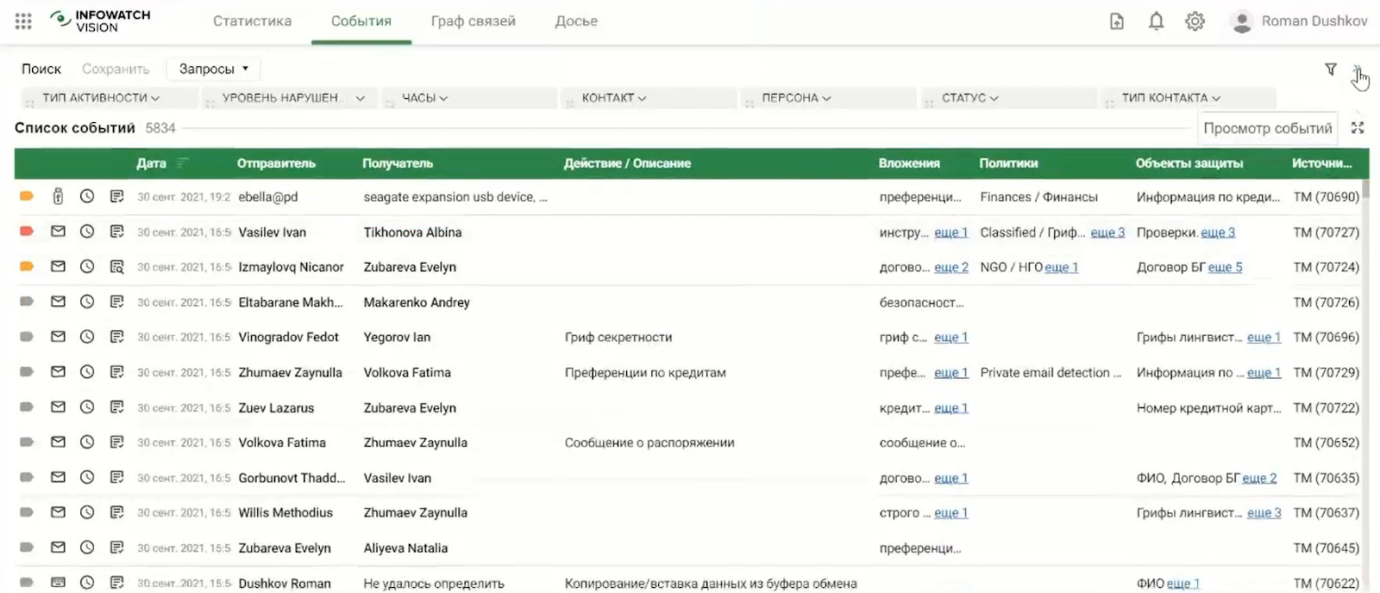Click the mail icon in Eltabarane Makh row
Viewport: 1380px width, 593px height.
[x=58, y=302]
